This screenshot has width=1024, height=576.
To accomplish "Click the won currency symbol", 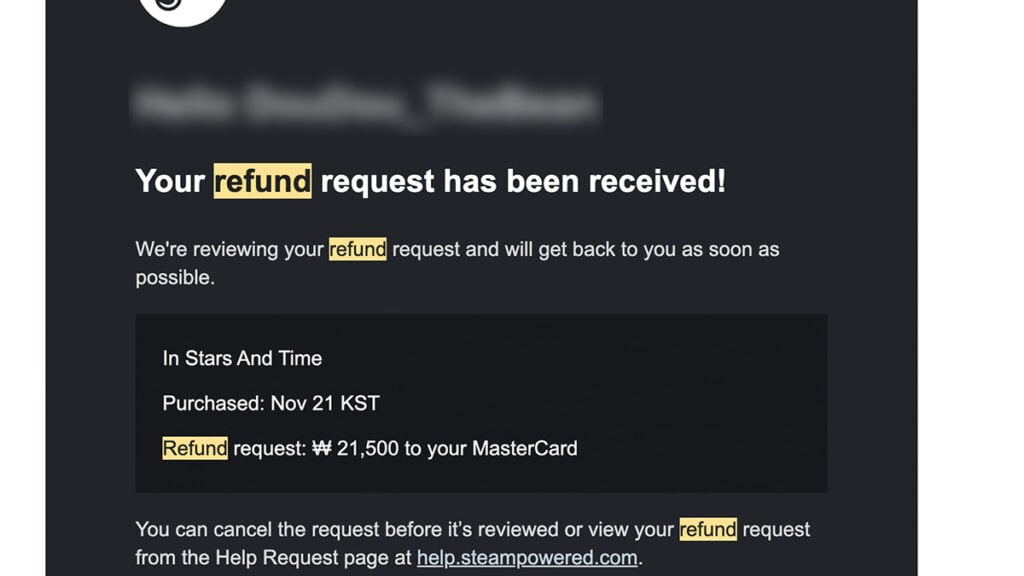I will [320, 448].
